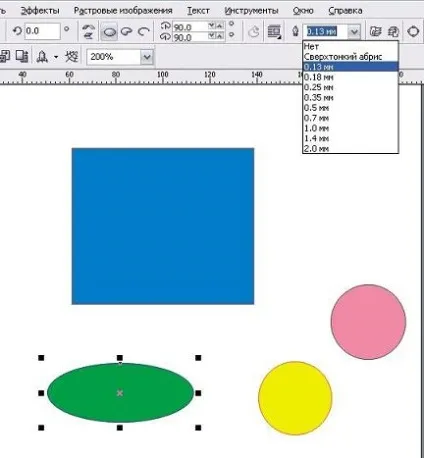
Task: Select the yellow circle on the canvas
Action: 295,398
